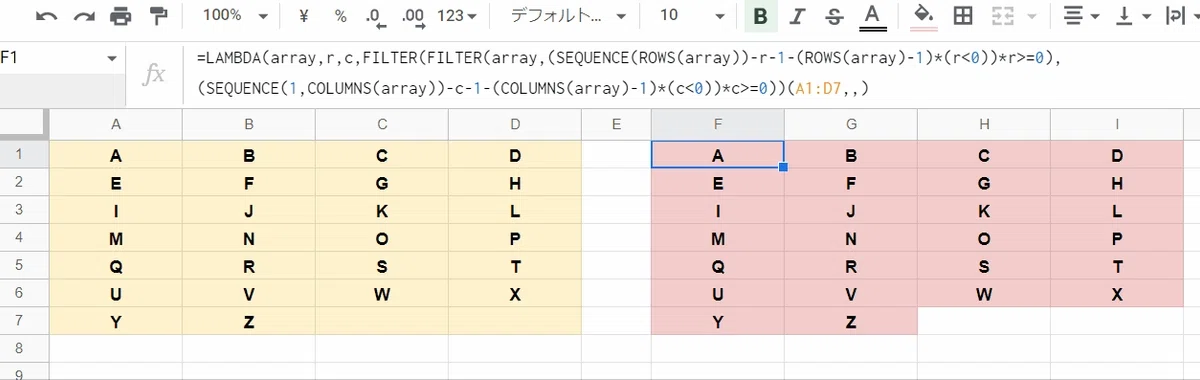Click cell F7 containing Y

(717, 321)
